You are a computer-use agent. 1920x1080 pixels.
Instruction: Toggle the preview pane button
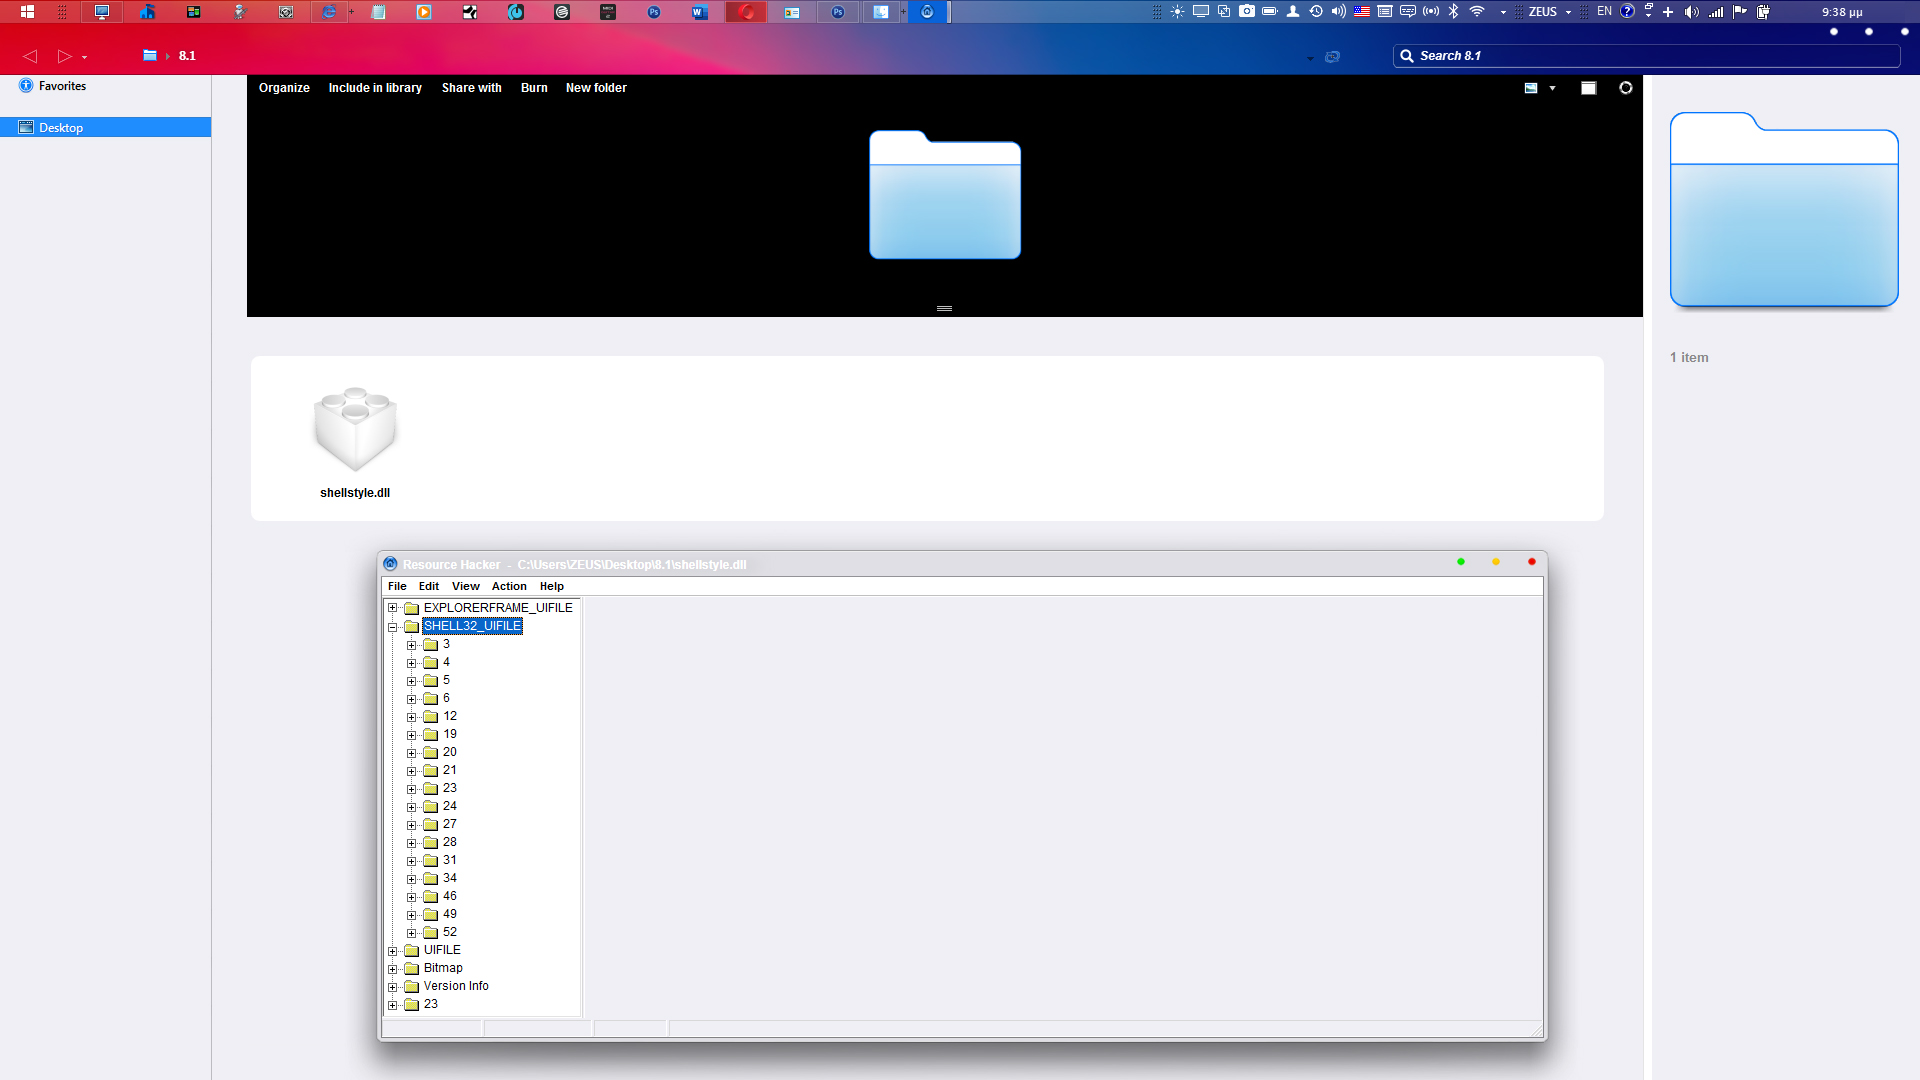point(1588,88)
